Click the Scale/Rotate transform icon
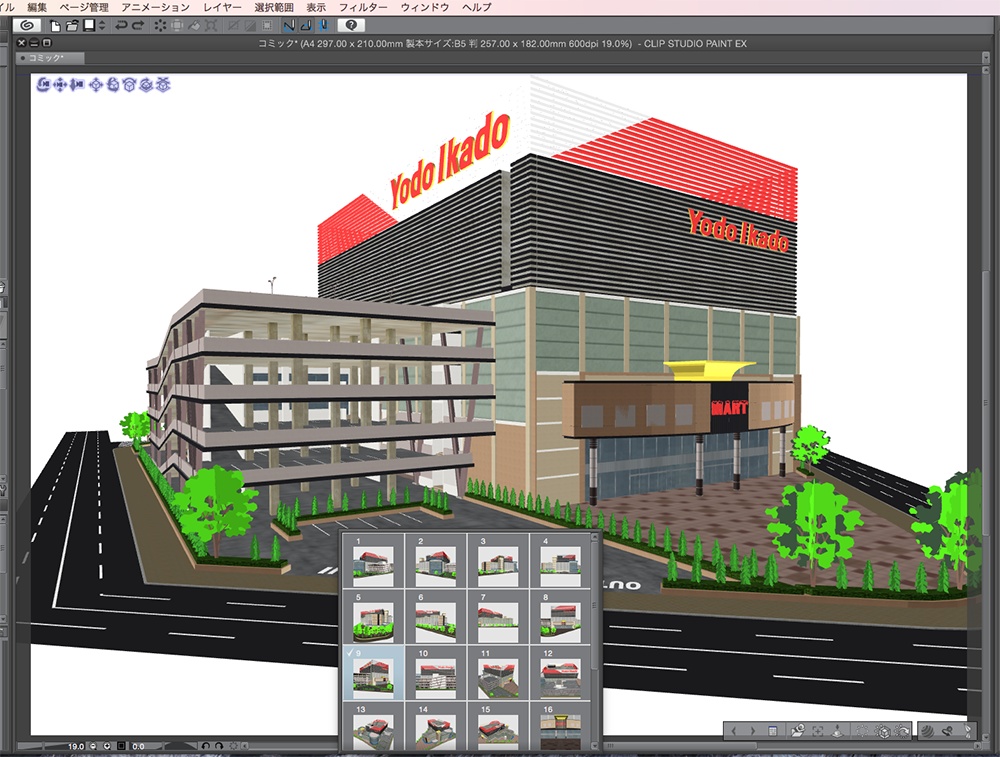 (x=212, y=26)
